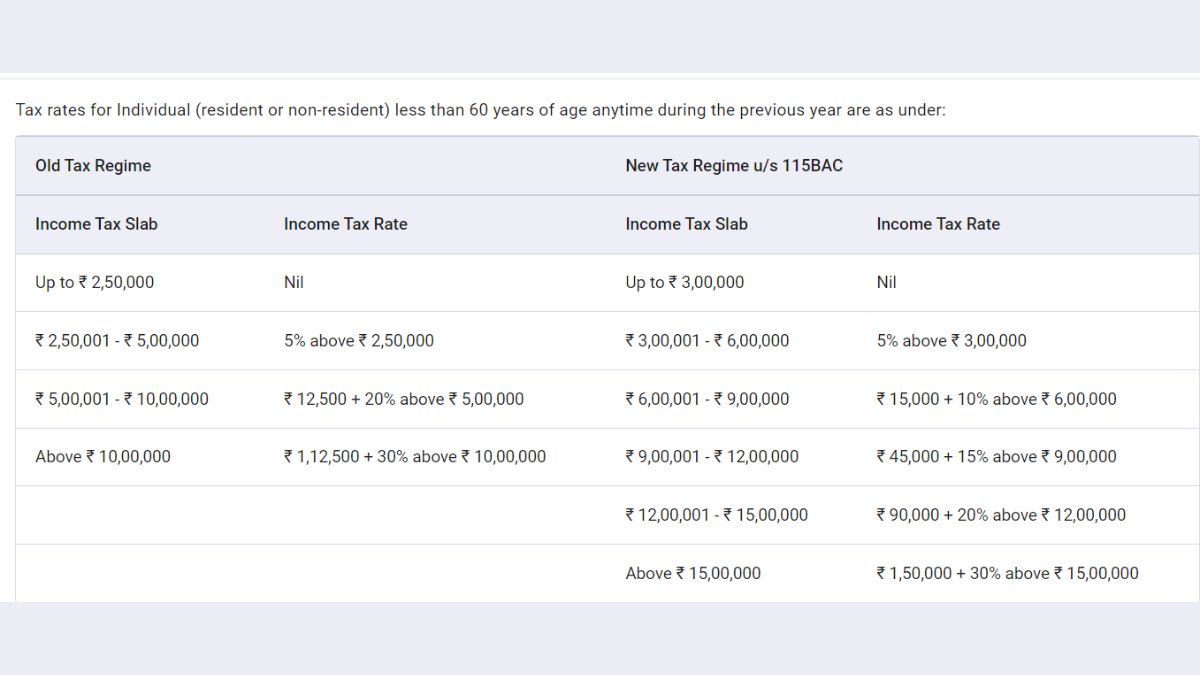This screenshot has width=1200, height=675.
Task: Select Income Tax Rate column under Old Regime
Action: tap(345, 224)
